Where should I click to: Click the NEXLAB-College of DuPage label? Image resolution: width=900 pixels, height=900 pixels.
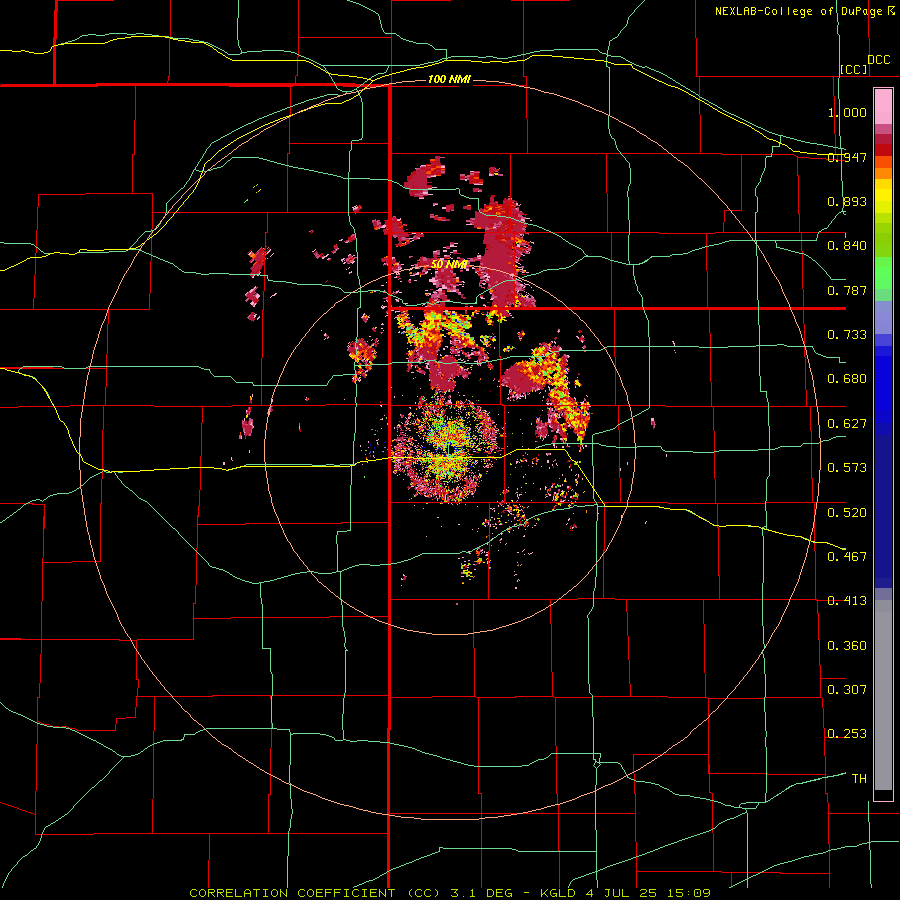coord(798,11)
